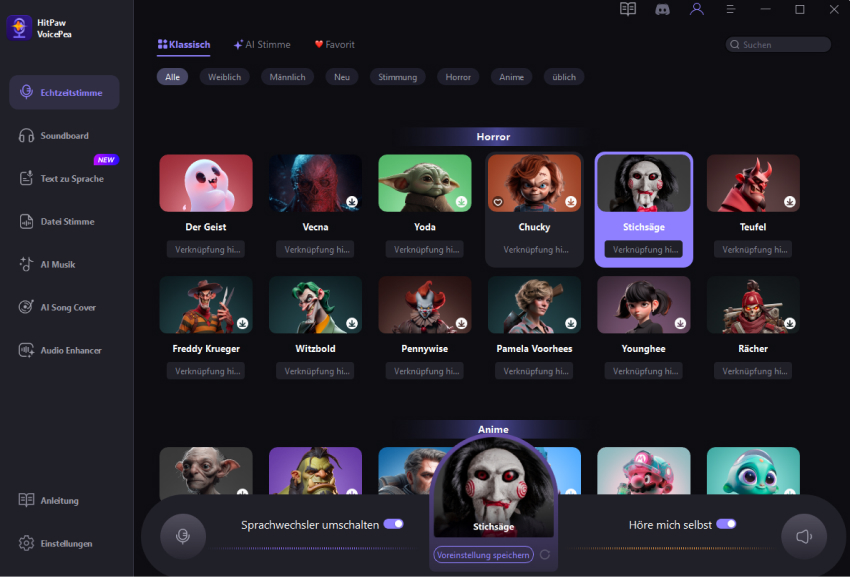Open the user account icon
850x577 pixels.
pyautogui.click(x=697, y=9)
